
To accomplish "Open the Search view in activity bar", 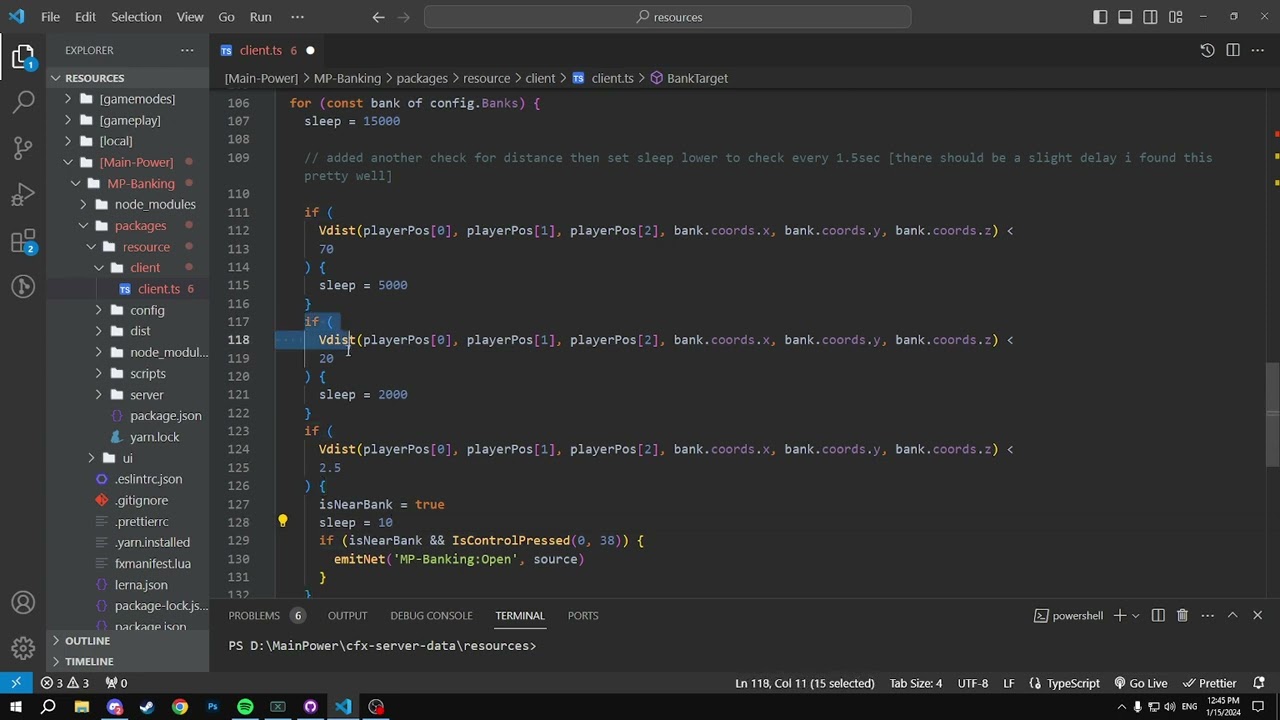I will [23, 102].
